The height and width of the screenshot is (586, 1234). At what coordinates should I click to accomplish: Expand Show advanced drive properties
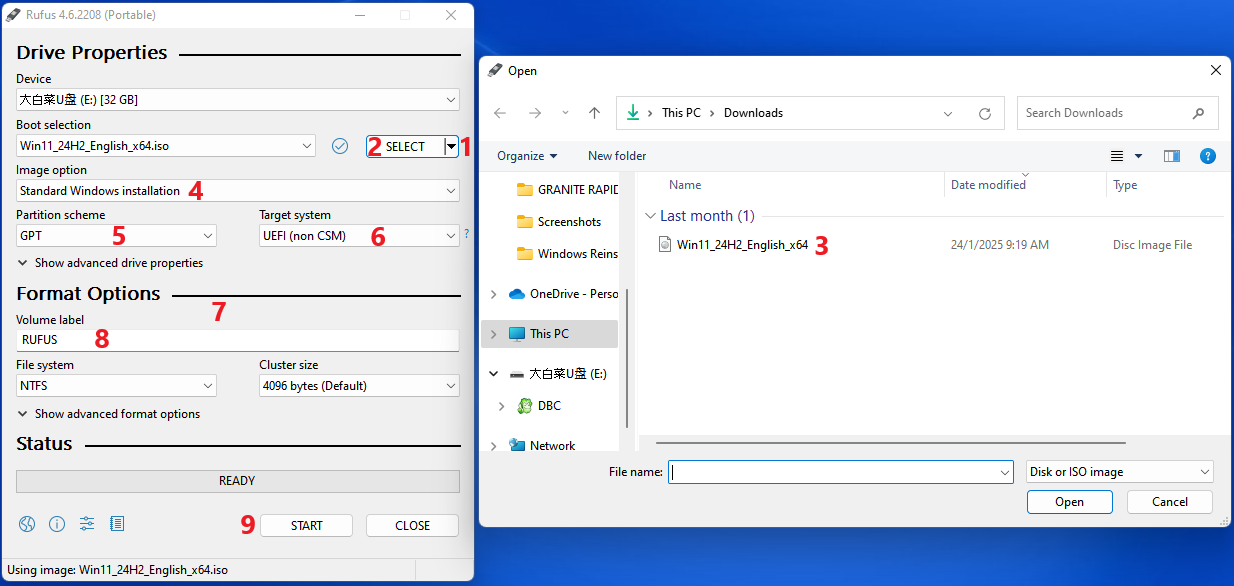pyautogui.click(x=110, y=263)
